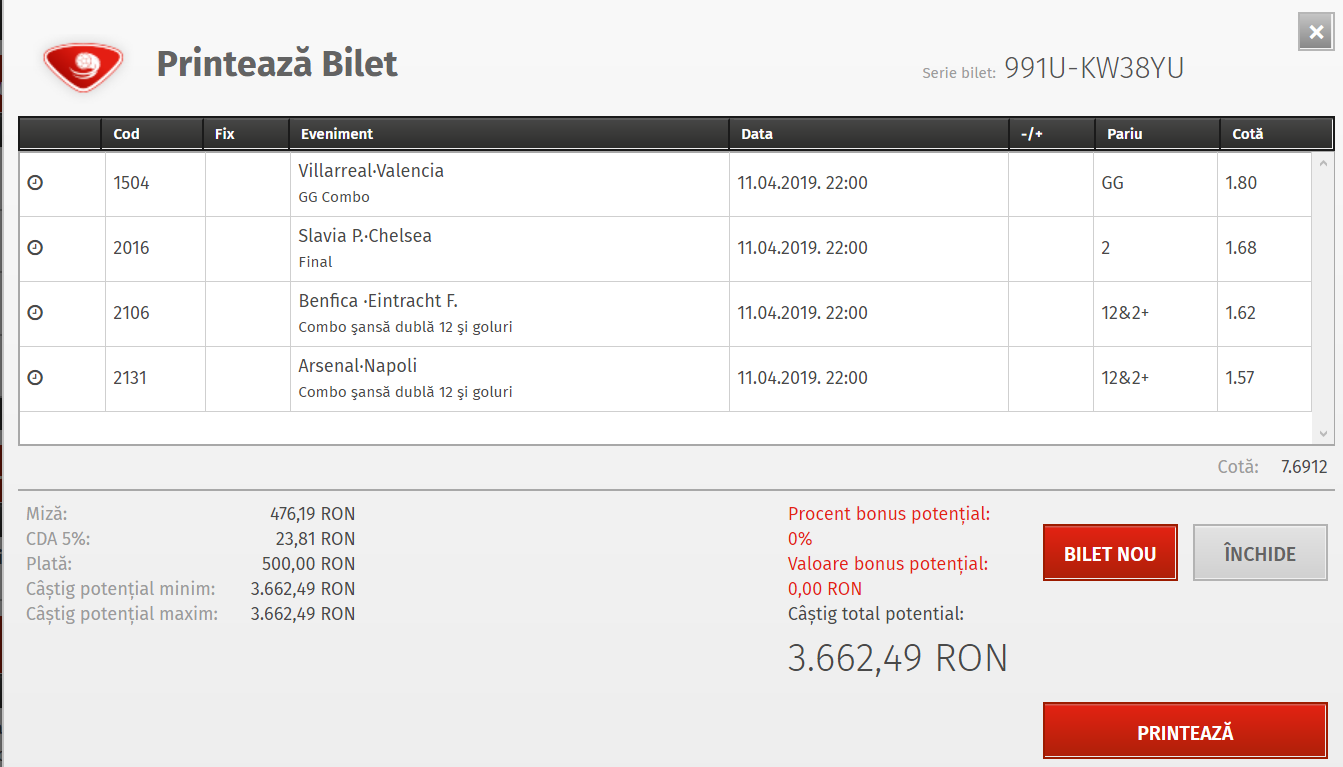Click the Final market label
The height and width of the screenshot is (767, 1343).
[315, 262]
